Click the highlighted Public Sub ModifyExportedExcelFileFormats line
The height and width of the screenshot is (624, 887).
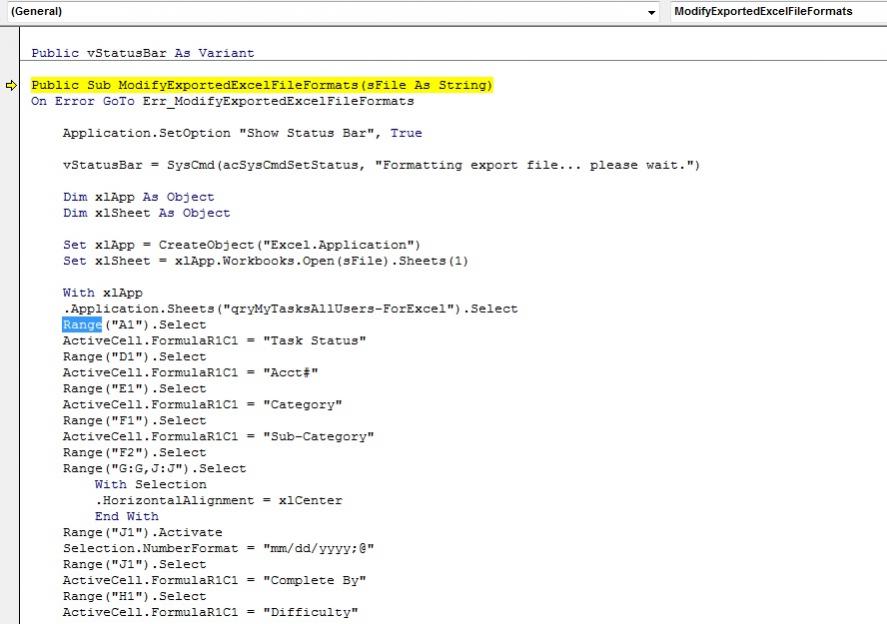click(262, 85)
